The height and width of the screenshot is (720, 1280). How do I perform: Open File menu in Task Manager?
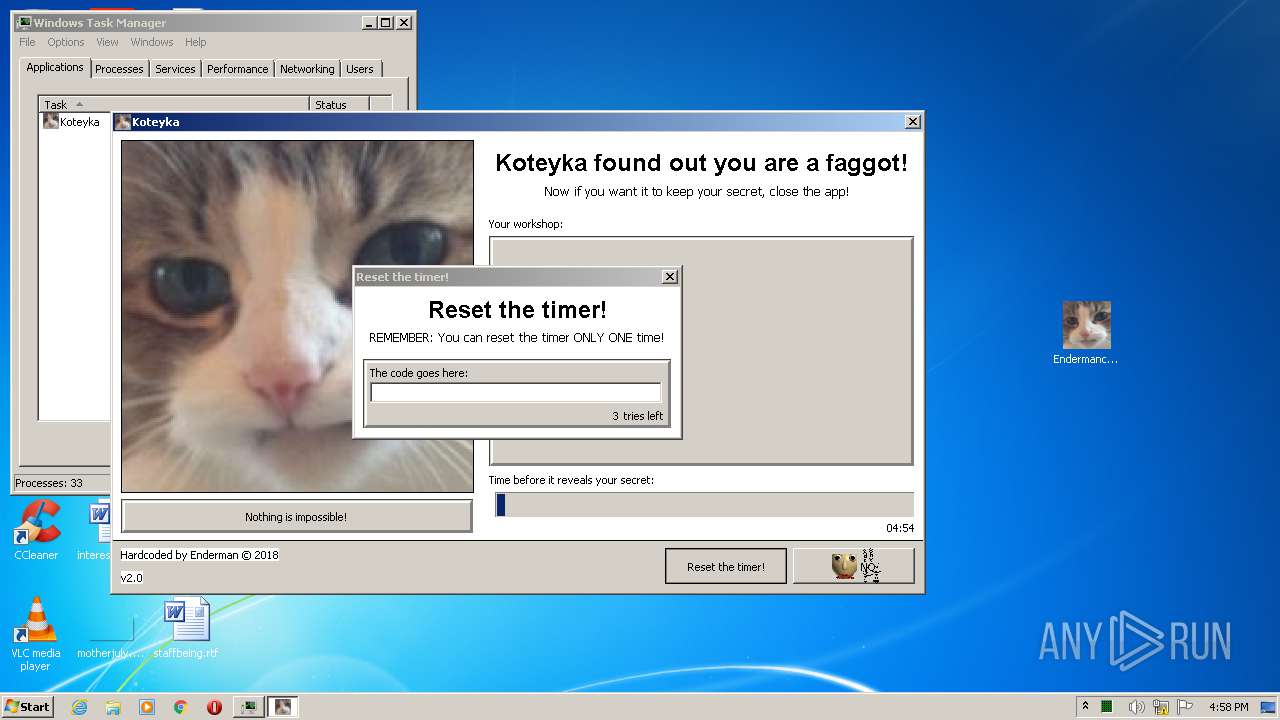click(x=27, y=42)
